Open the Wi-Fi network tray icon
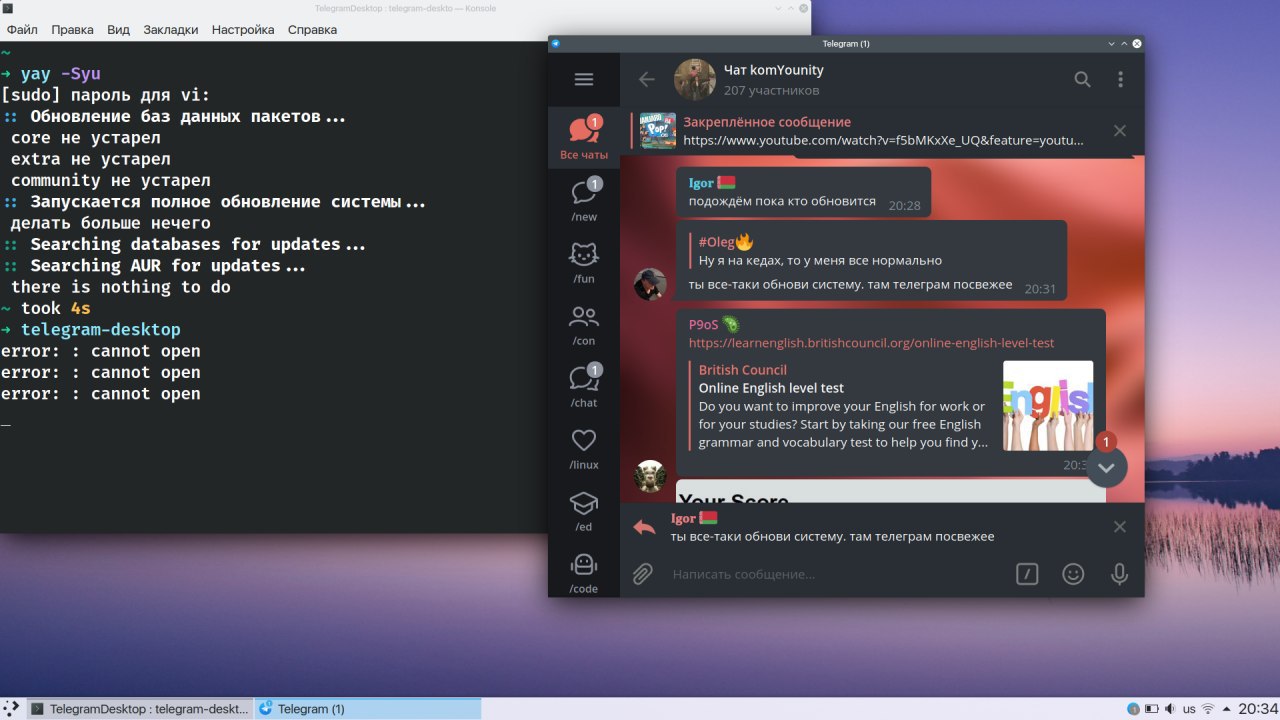 1208,709
